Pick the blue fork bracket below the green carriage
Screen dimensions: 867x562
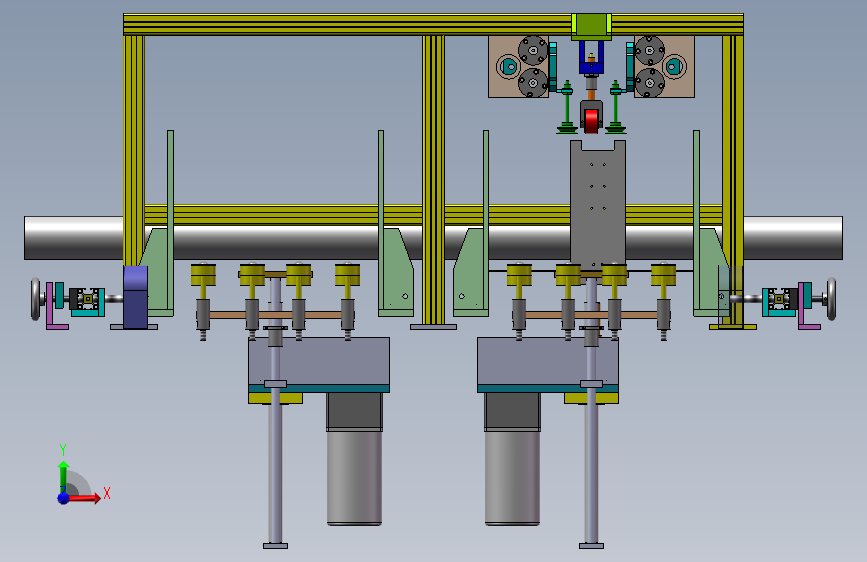click(x=591, y=58)
